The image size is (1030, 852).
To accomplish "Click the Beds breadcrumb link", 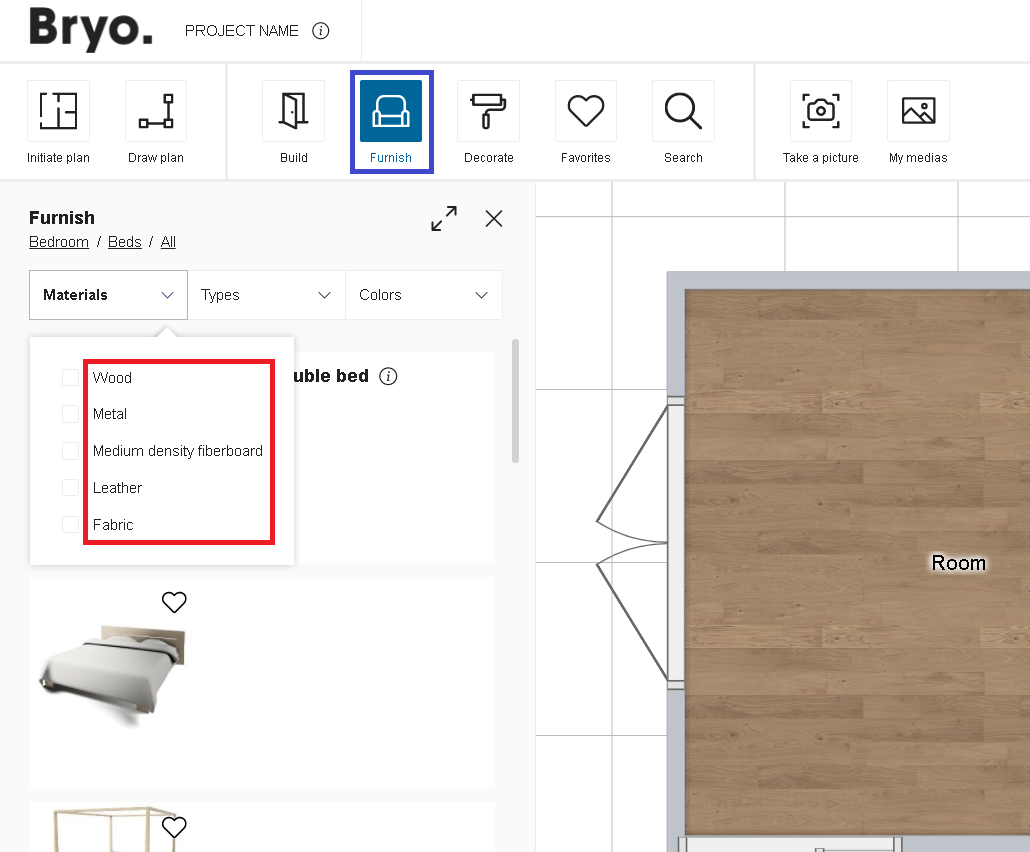I will pyautogui.click(x=124, y=242).
